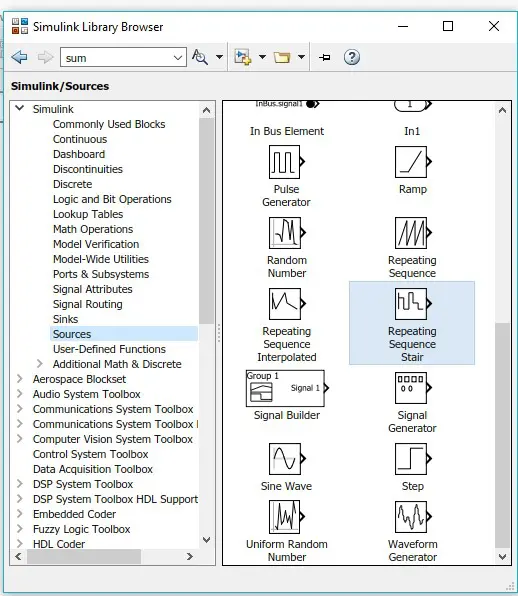Open the Lookup Tables library

pos(88,214)
